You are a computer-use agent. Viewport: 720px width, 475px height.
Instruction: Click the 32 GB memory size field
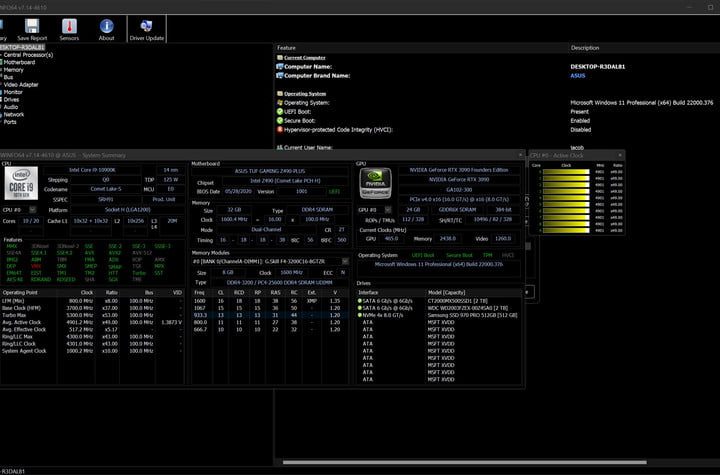coord(234,210)
